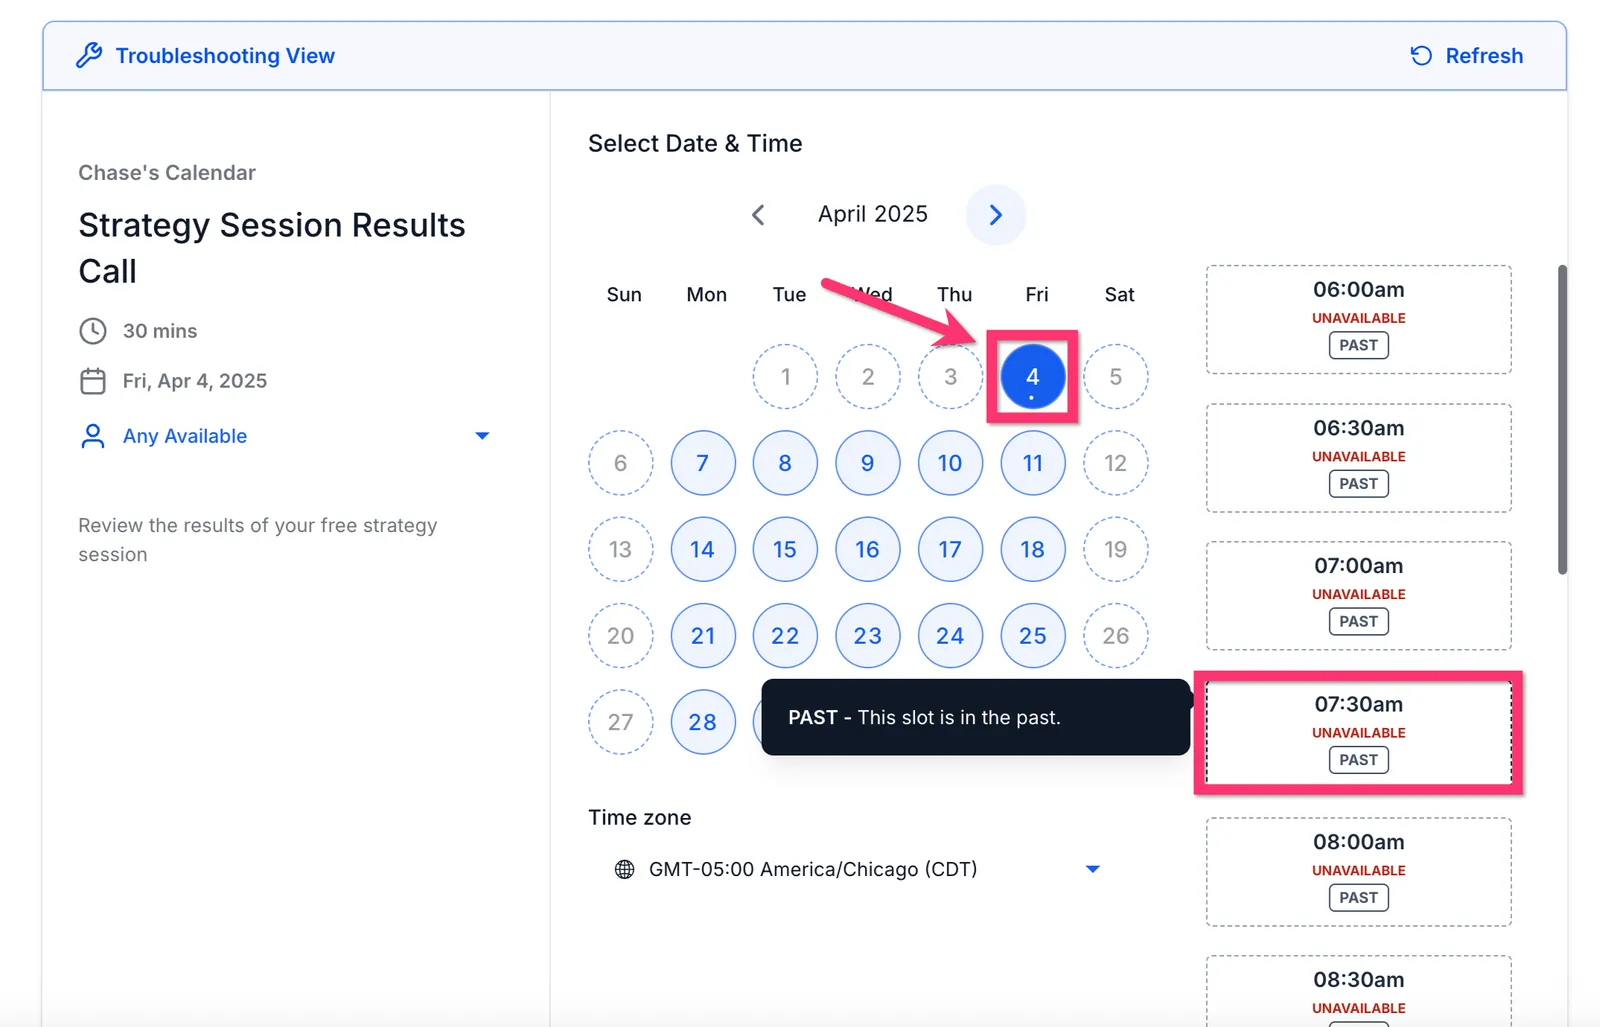This screenshot has width=1600, height=1027.
Task: Select April 7 on the calendar
Action: click(703, 463)
